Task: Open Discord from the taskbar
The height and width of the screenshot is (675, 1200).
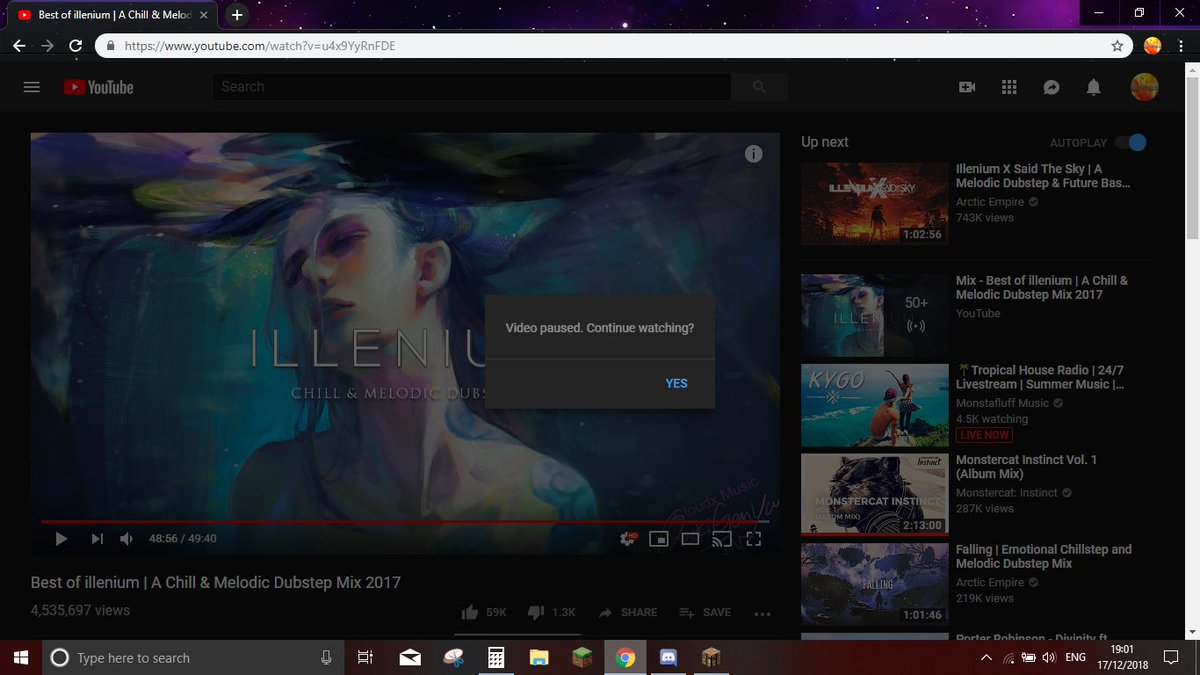Action: [669, 658]
